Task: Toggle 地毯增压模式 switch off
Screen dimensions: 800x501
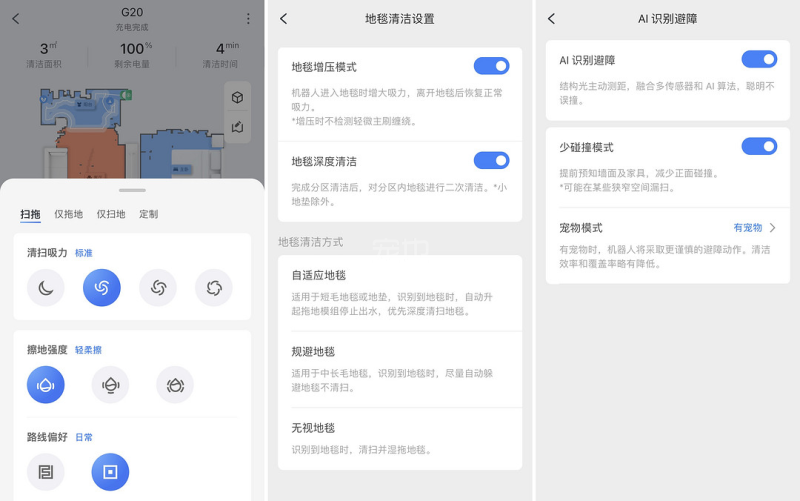Action: 491,66
